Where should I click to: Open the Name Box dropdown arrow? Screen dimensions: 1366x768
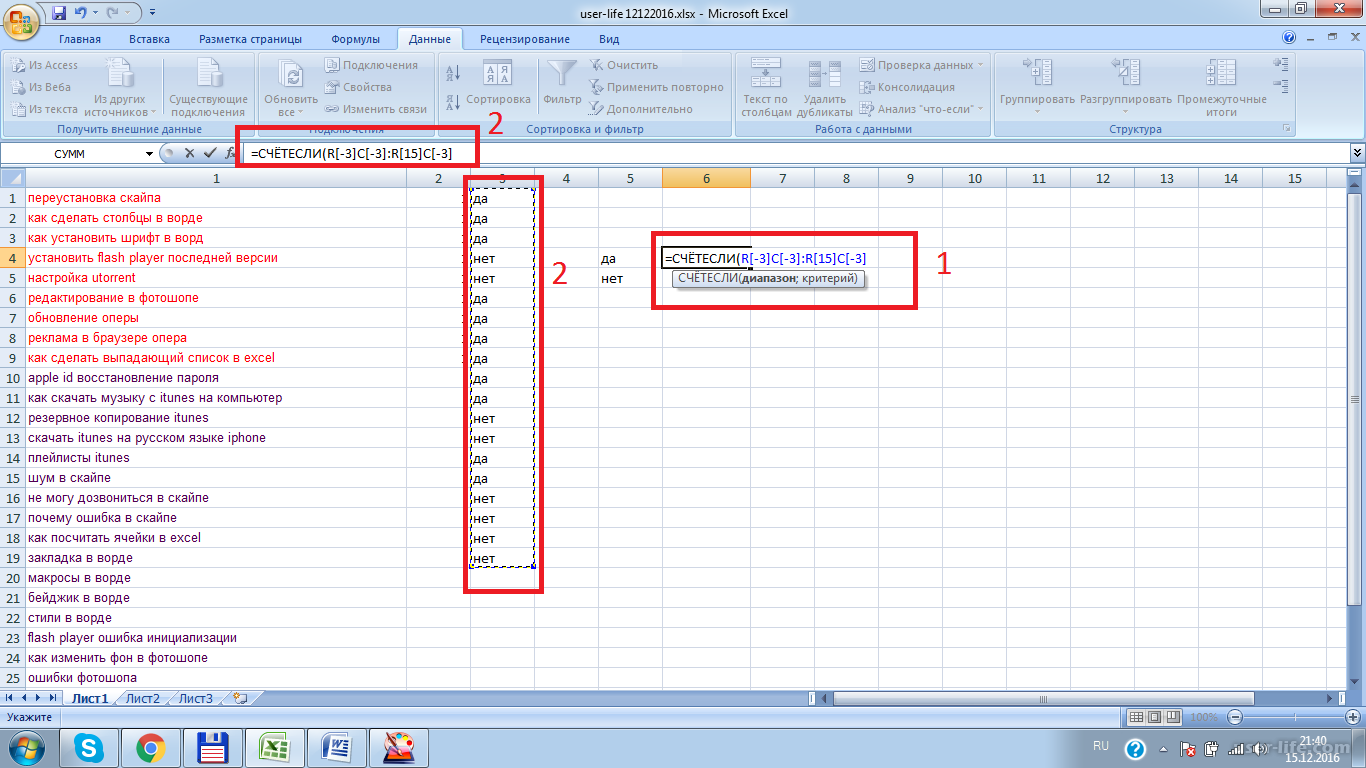click(150, 154)
